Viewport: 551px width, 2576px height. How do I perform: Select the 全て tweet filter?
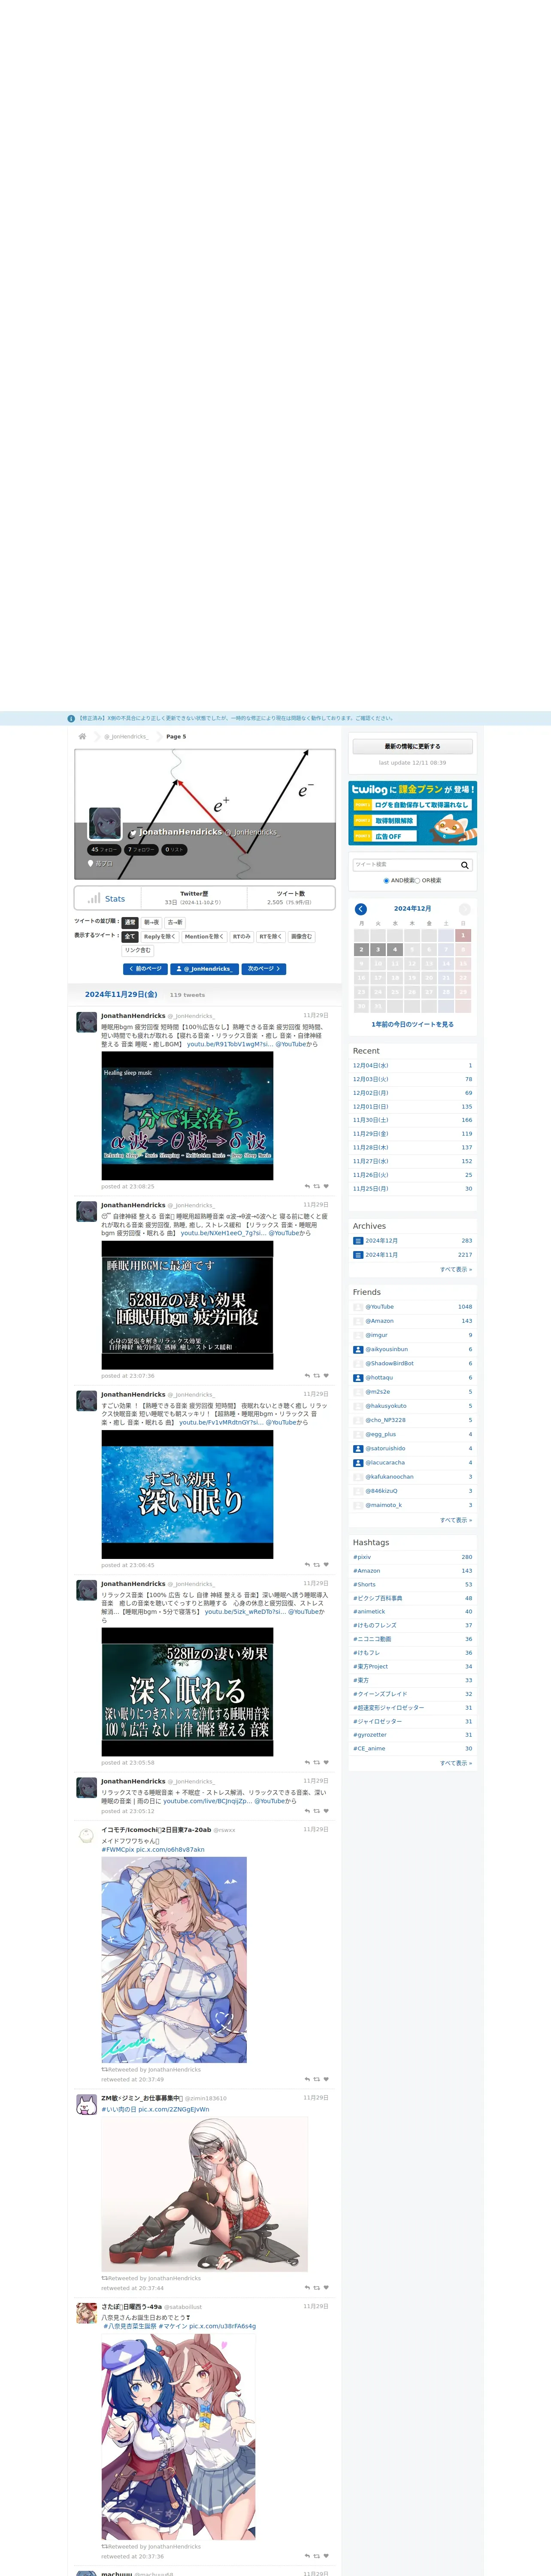(130, 937)
